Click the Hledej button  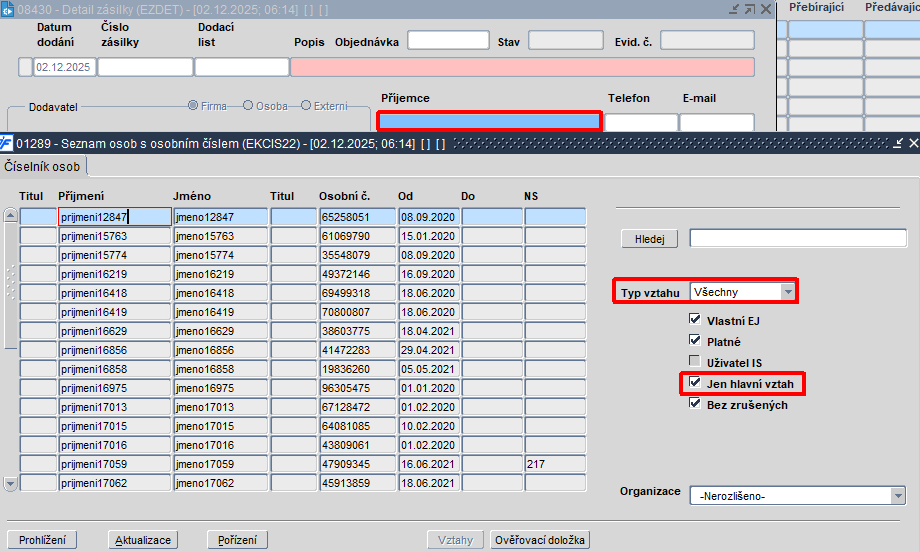[650, 239]
